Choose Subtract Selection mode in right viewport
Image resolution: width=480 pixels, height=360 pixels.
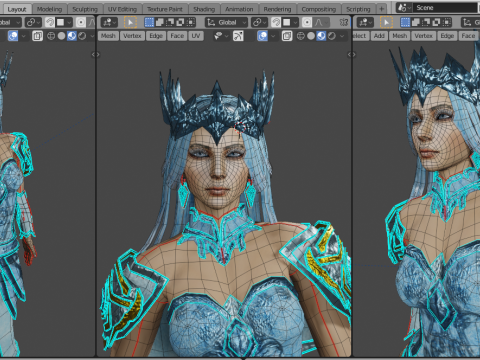pyautogui.click(x=426, y=22)
